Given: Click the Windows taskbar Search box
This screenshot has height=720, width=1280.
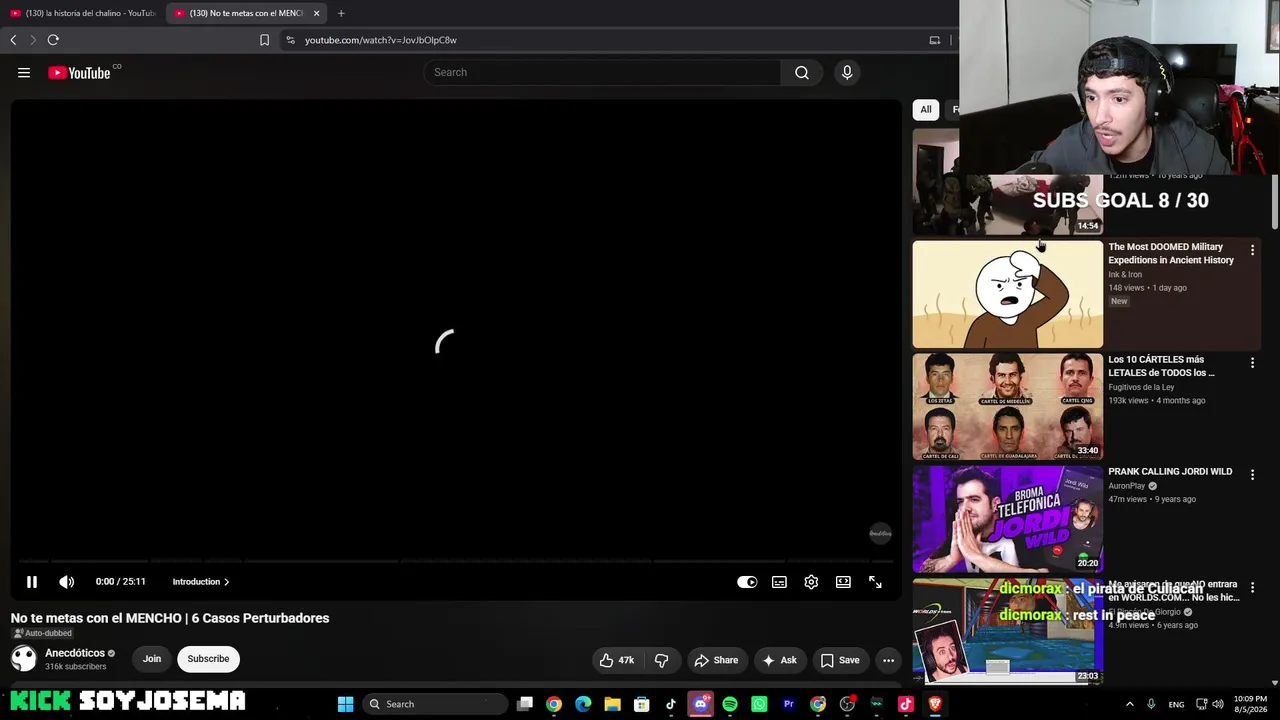Looking at the screenshot, I should (x=437, y=704).
